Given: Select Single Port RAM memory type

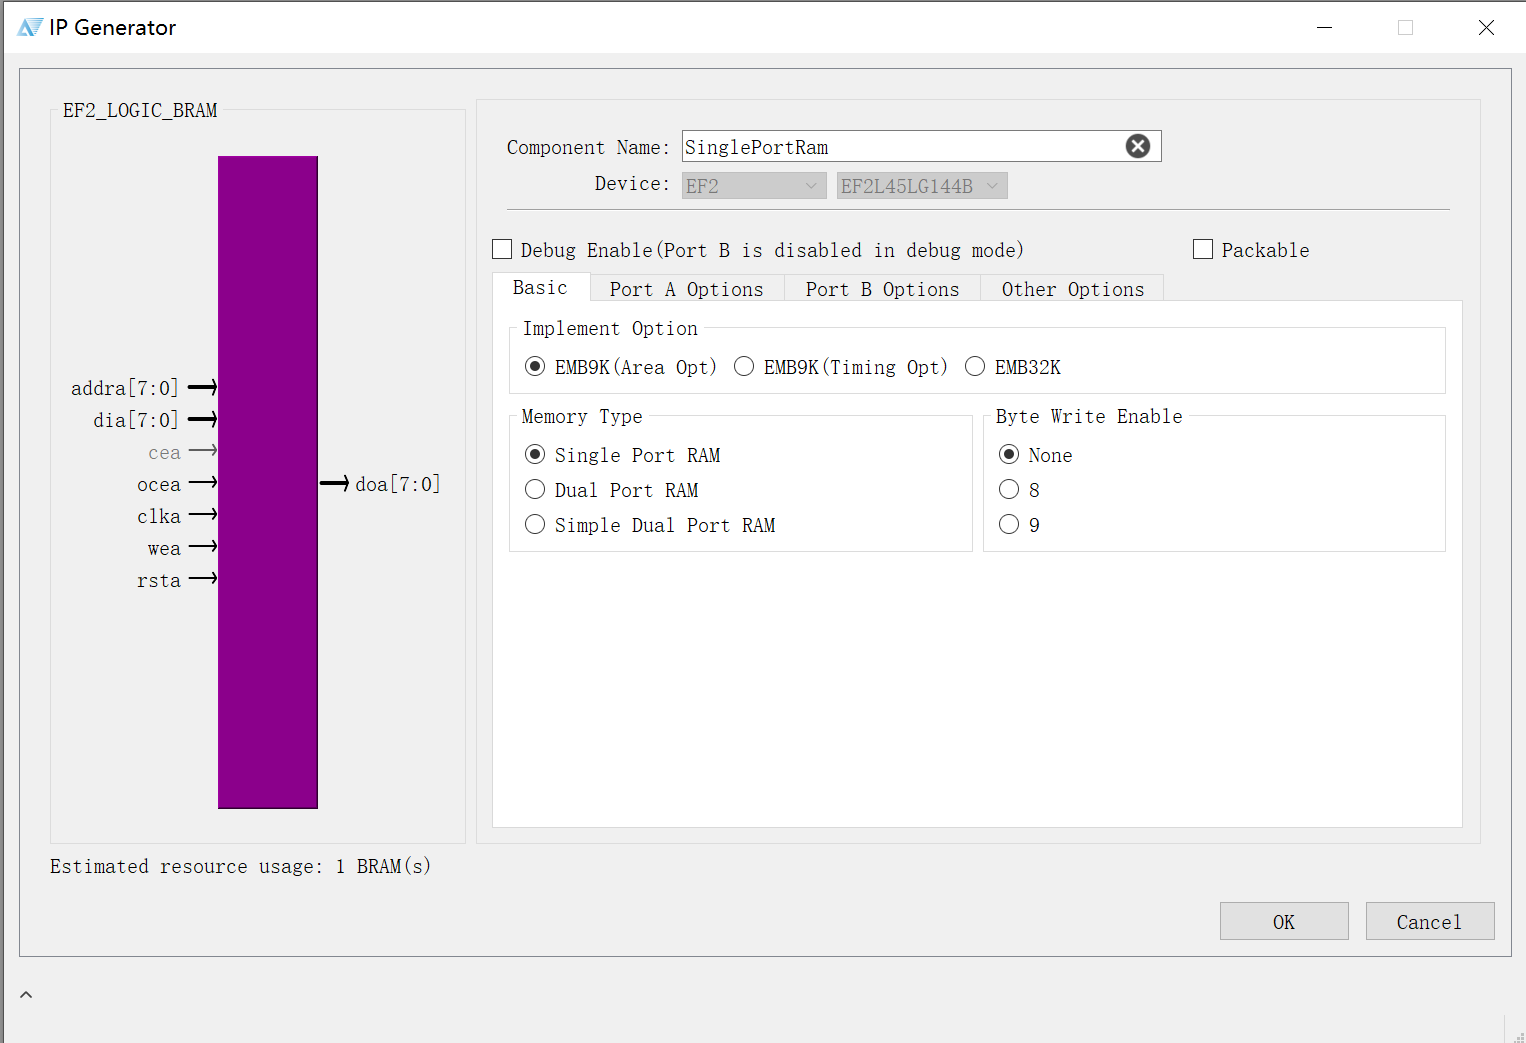Looking at the screenshot, I should pos(535,454).
